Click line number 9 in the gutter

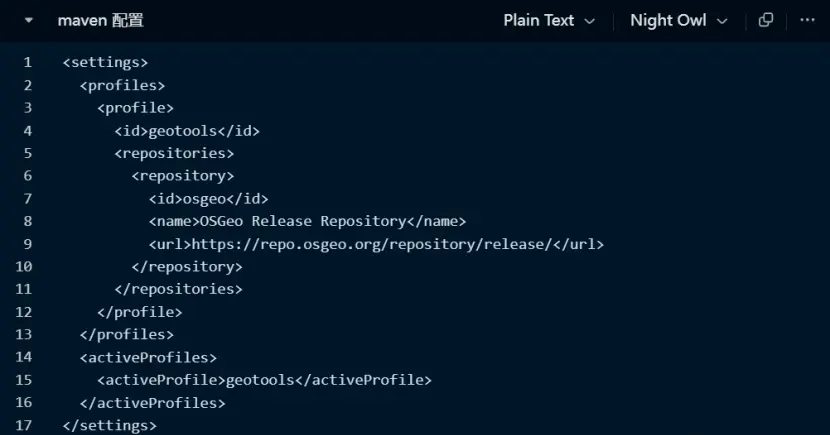pos(27,244)
